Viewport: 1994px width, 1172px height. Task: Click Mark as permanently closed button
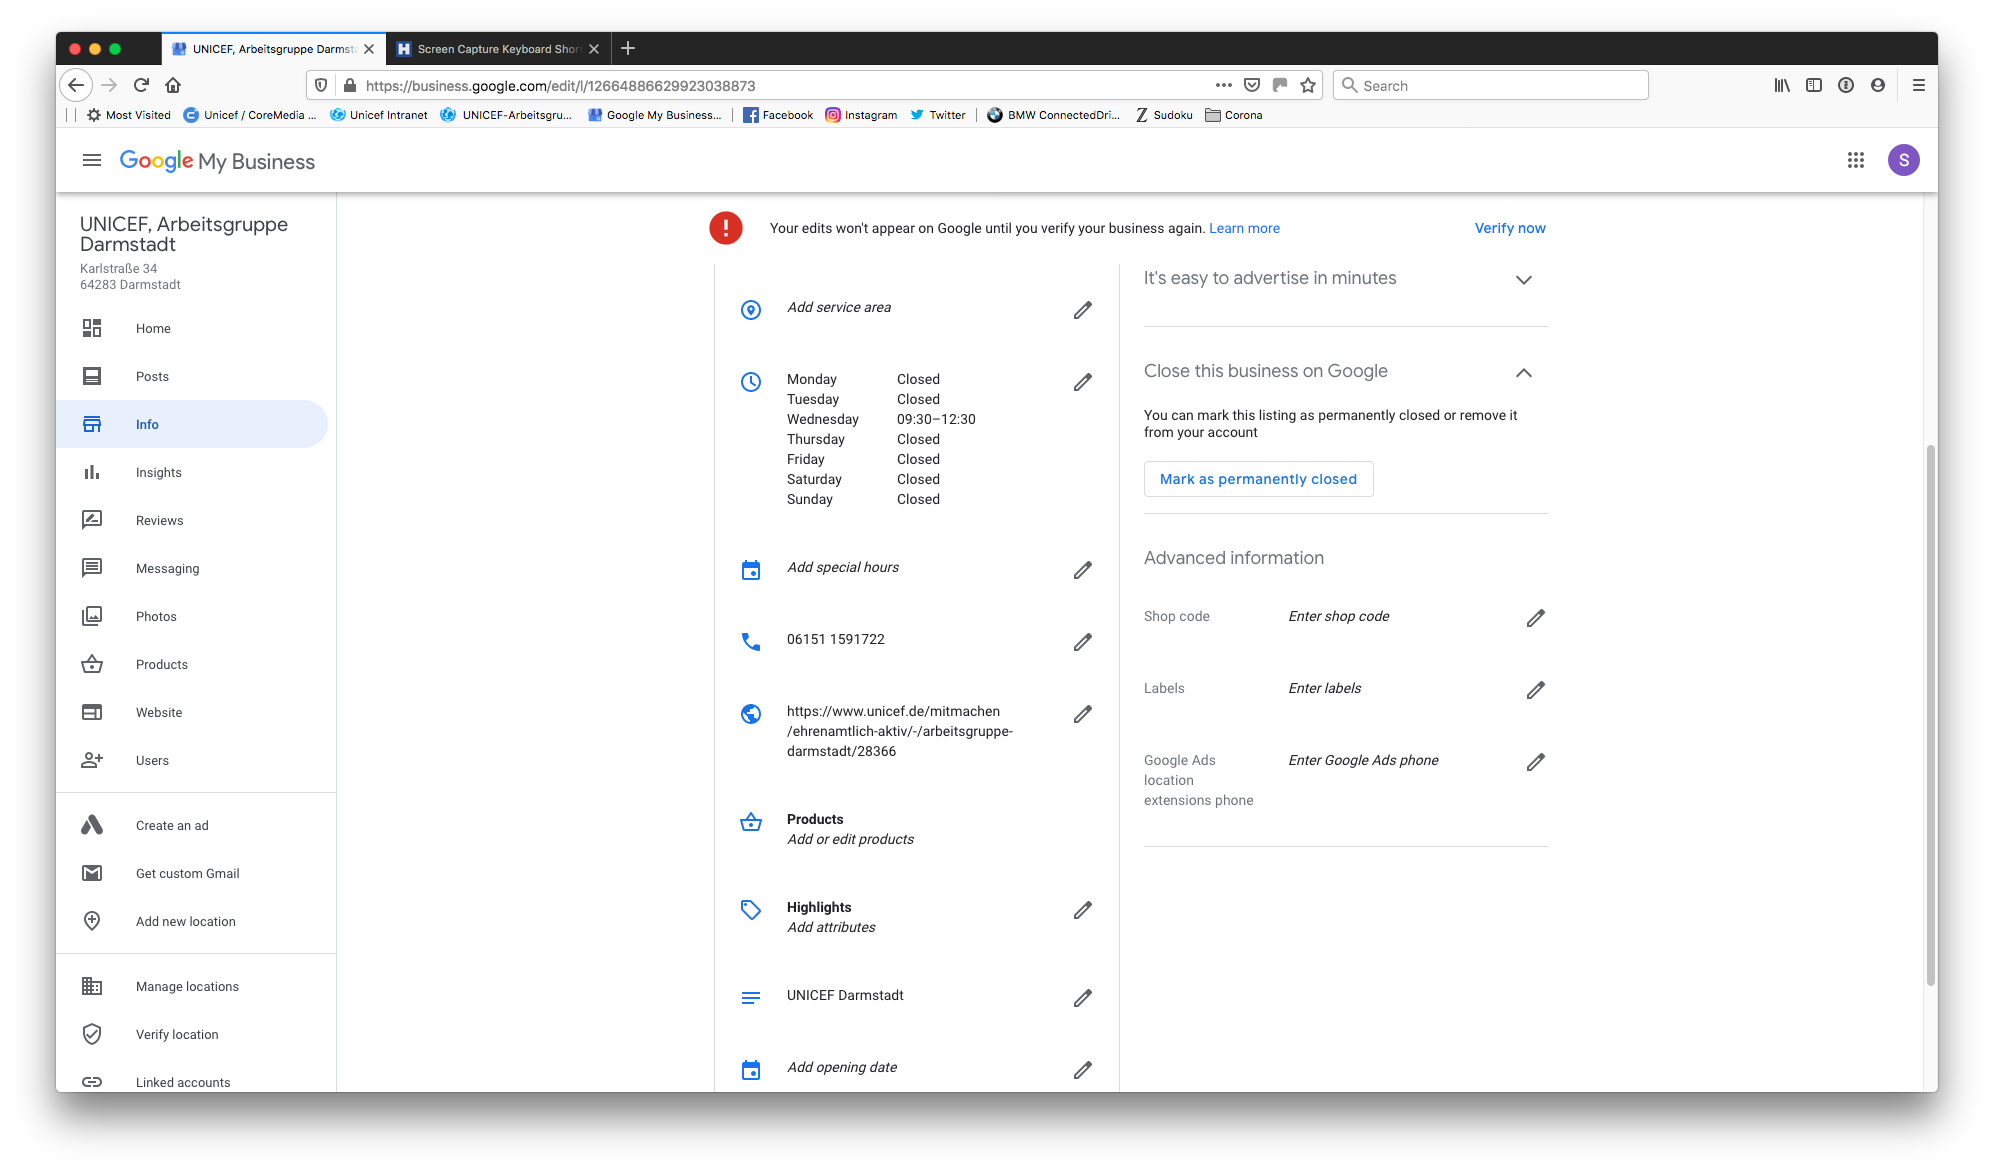(x=1258, y=479)
